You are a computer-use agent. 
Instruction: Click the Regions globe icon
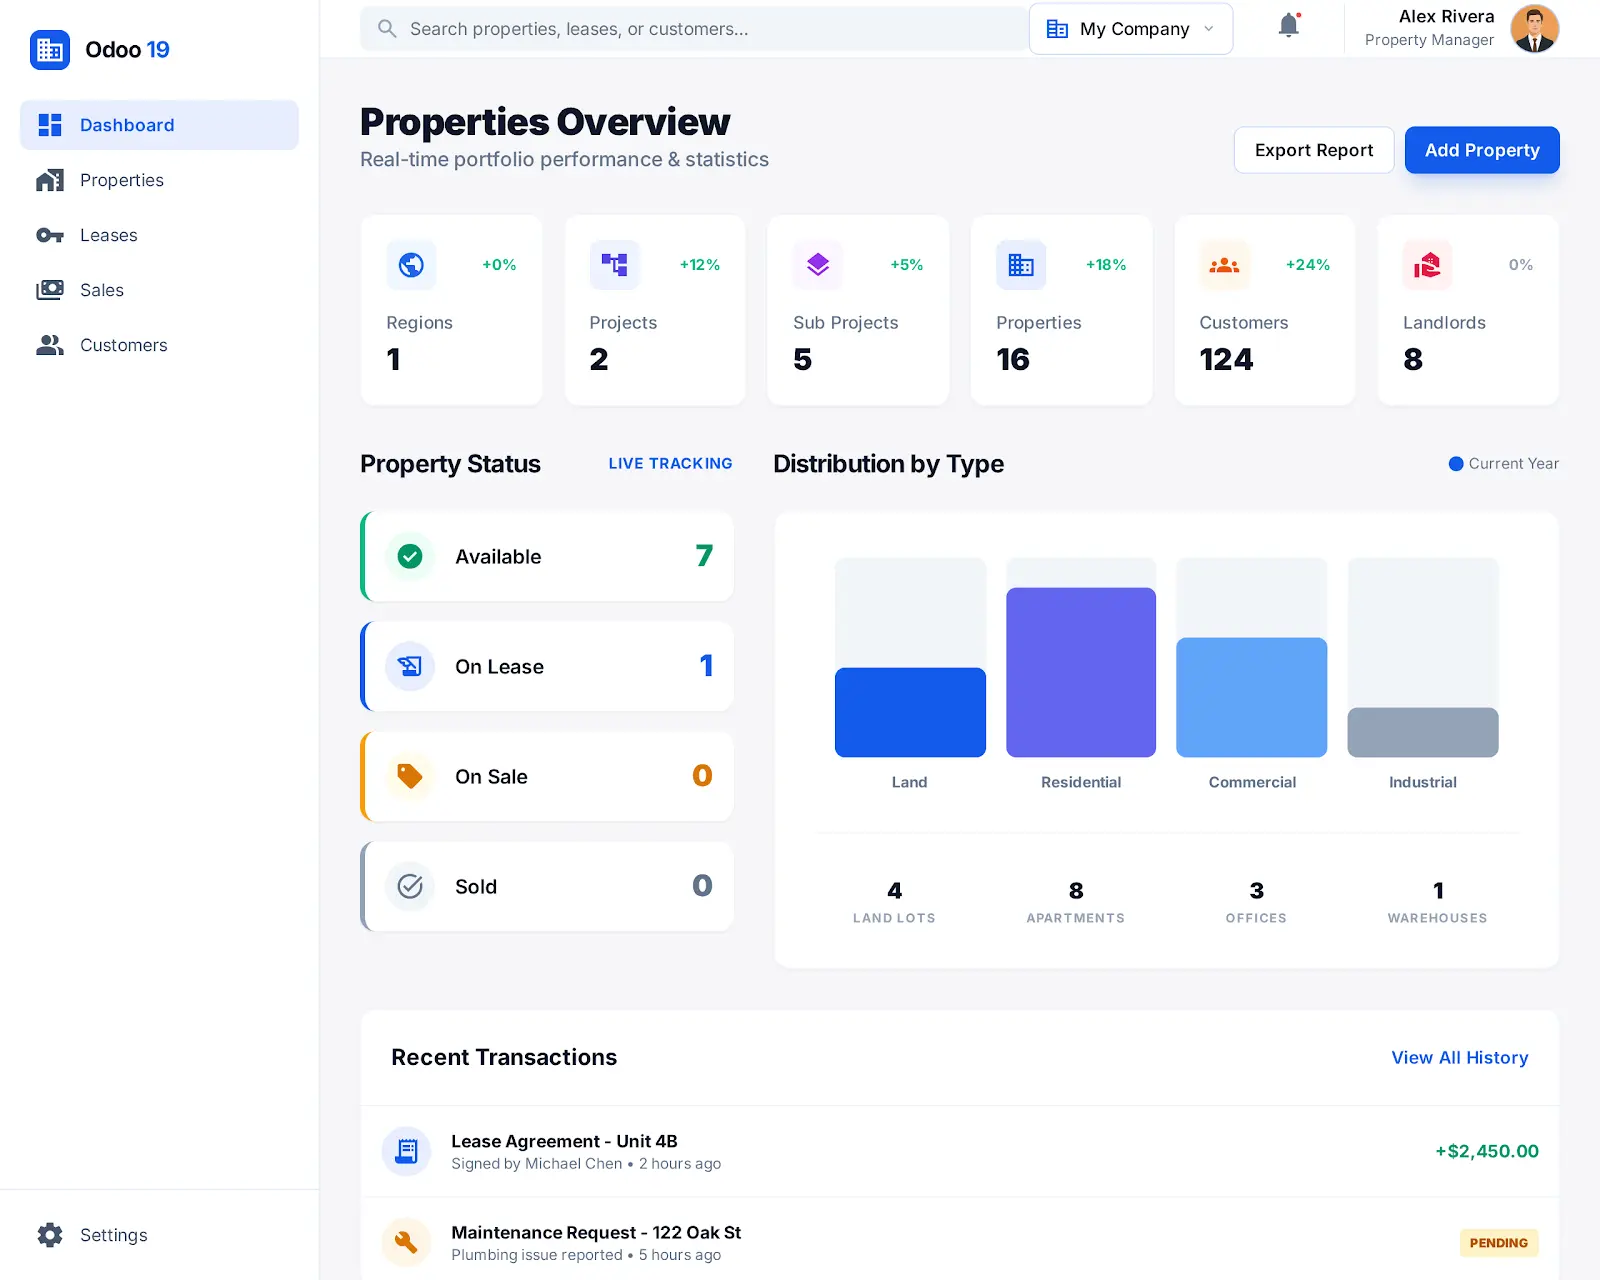point(411,265)
